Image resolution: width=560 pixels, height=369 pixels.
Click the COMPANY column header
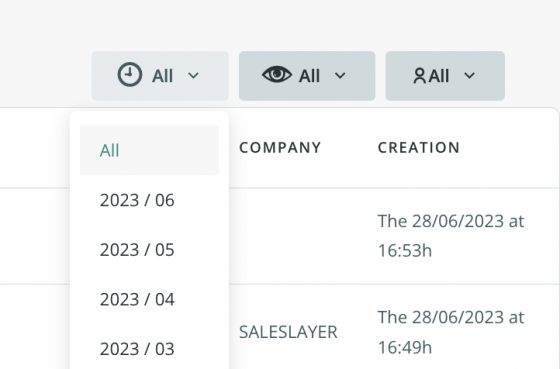280,148
